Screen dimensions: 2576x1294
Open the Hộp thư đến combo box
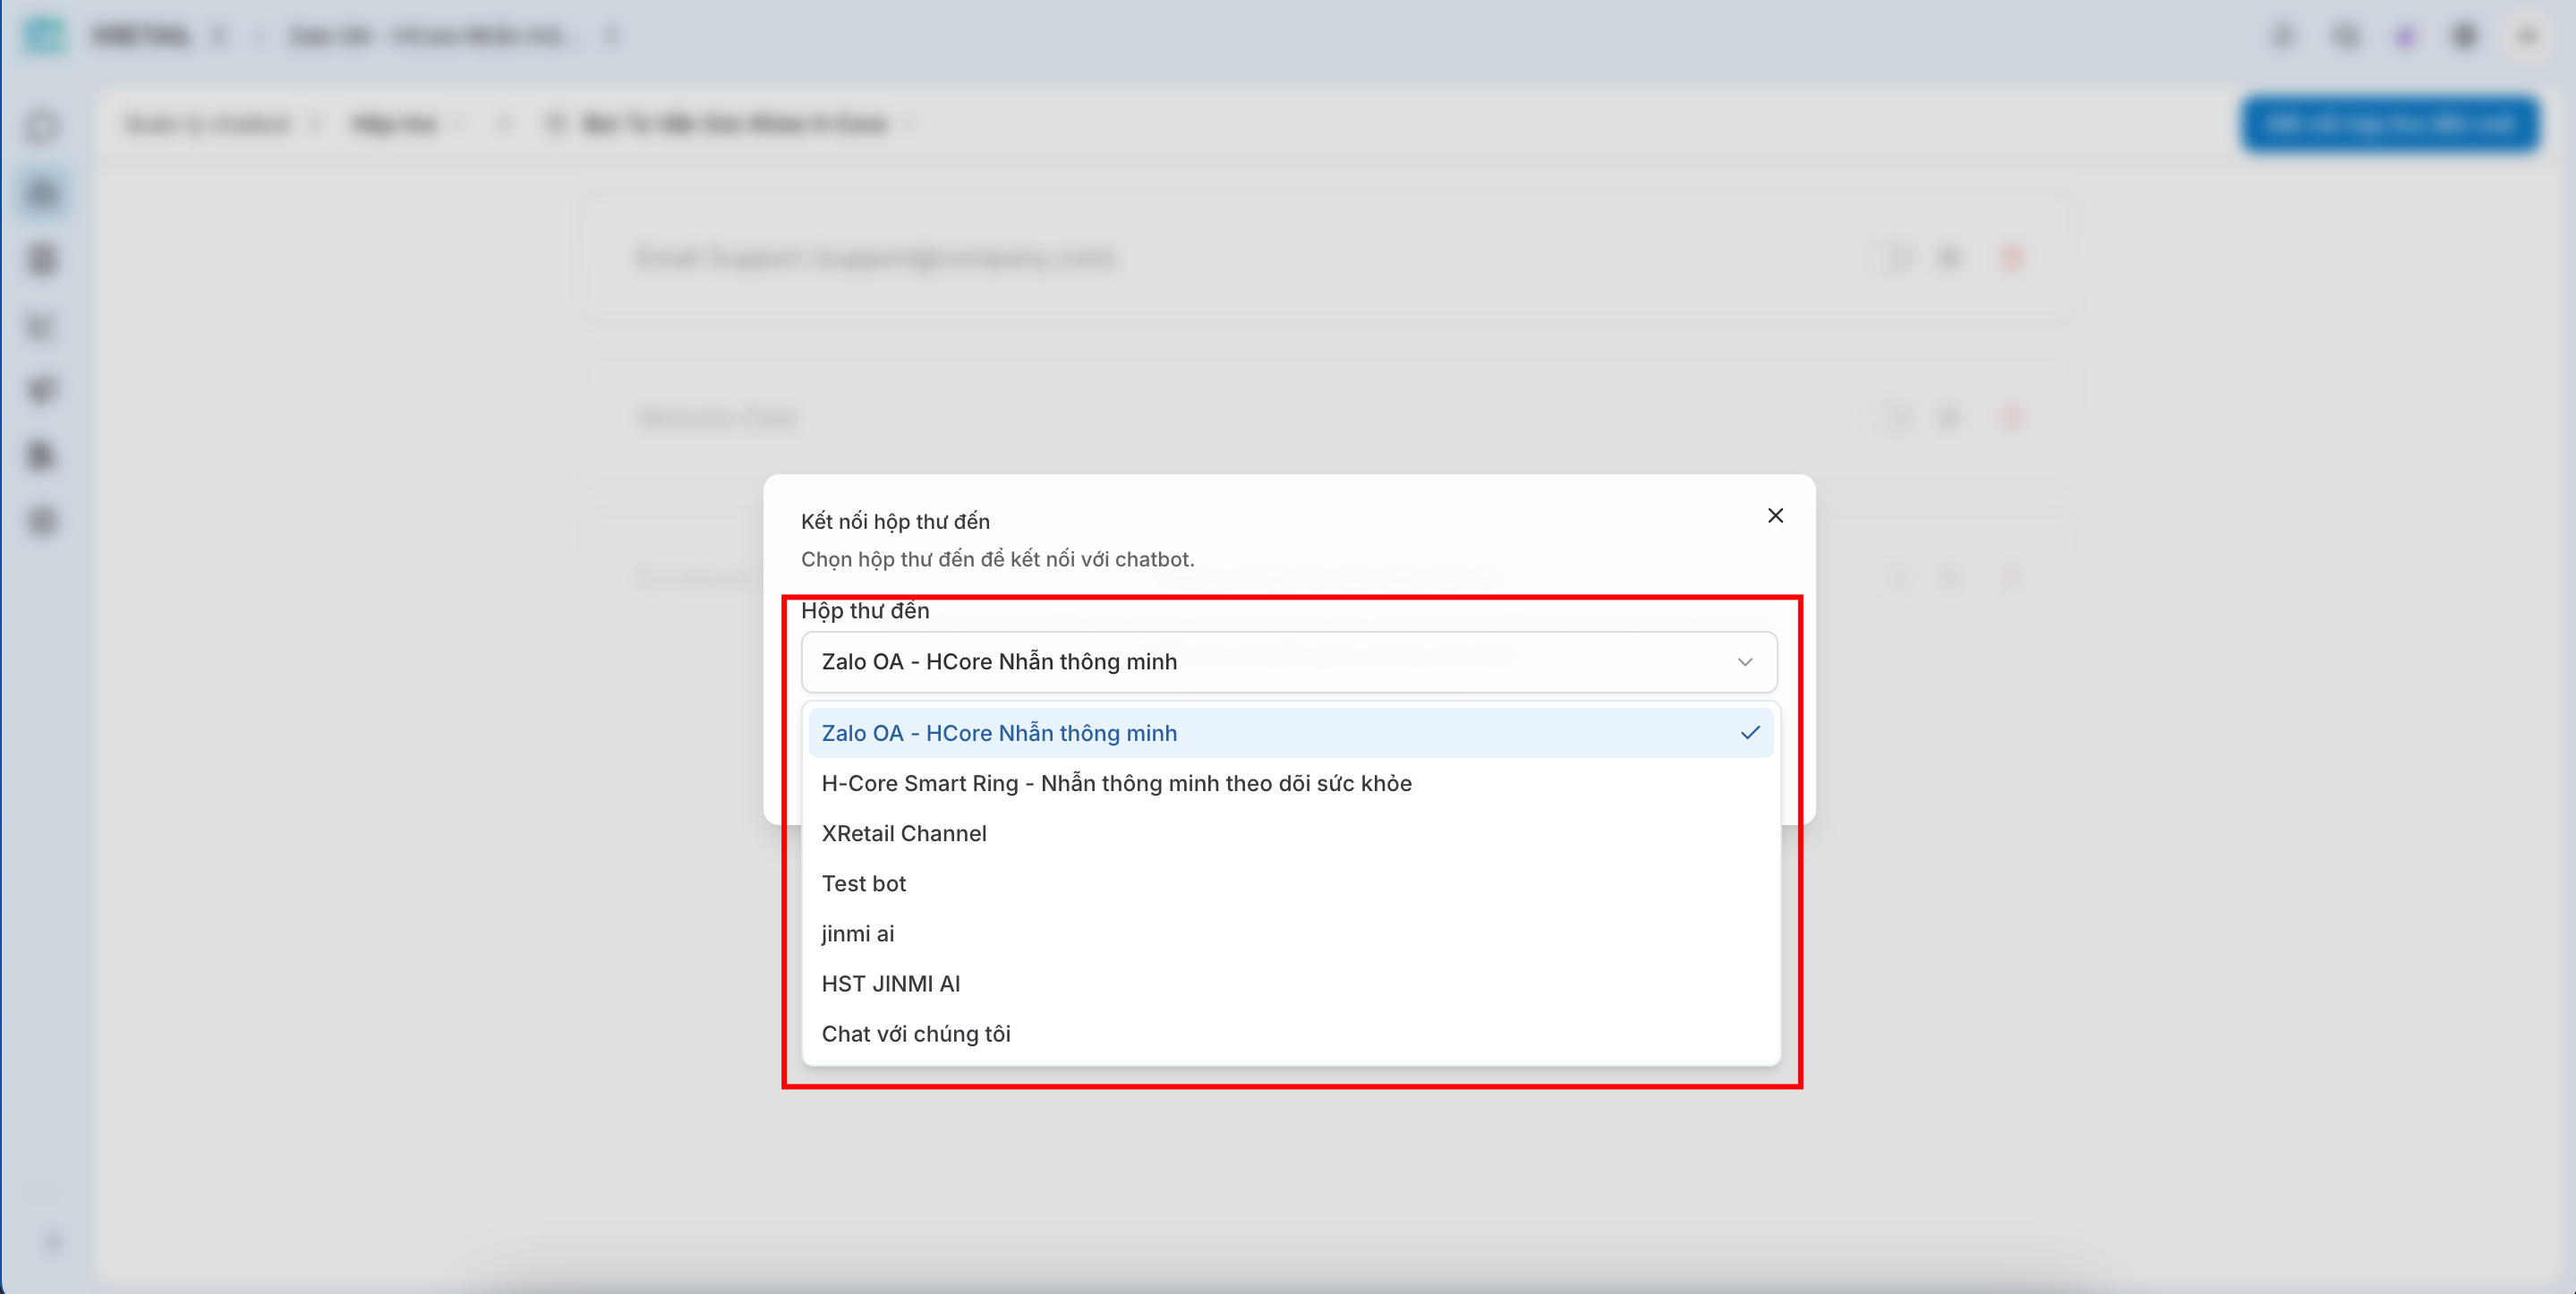tap(1289, 662)
